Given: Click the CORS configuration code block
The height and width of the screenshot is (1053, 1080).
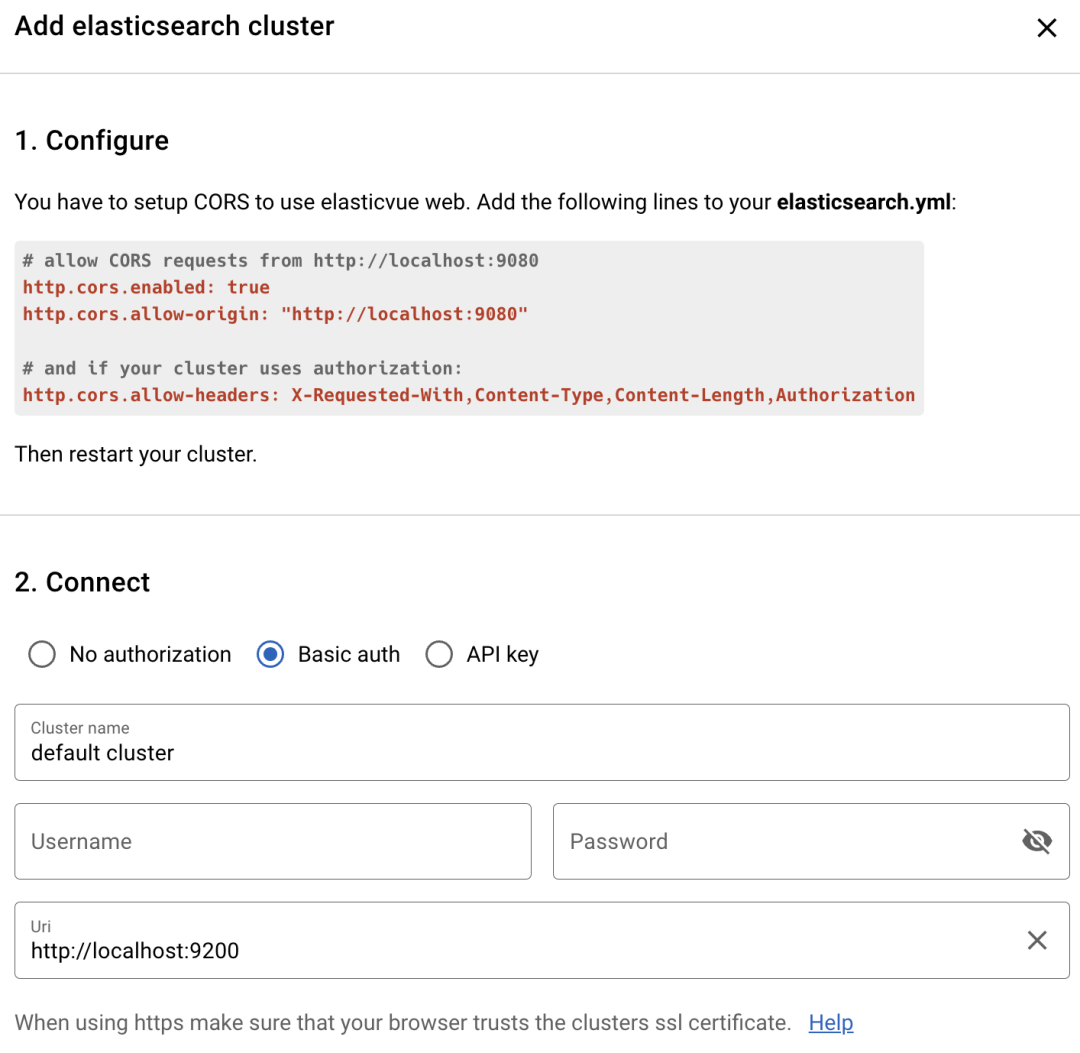Looking at the screenshot, I should 468,327.
